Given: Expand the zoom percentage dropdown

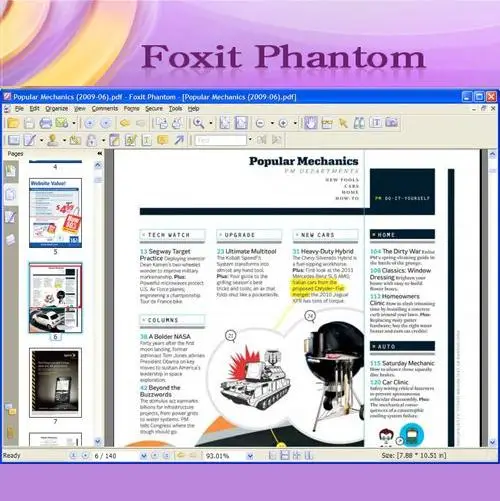Looking at the screenshot, I should (x=250, y=456).
